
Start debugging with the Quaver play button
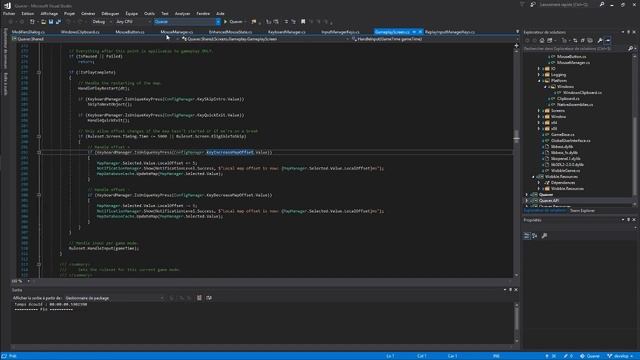(233, 22)
